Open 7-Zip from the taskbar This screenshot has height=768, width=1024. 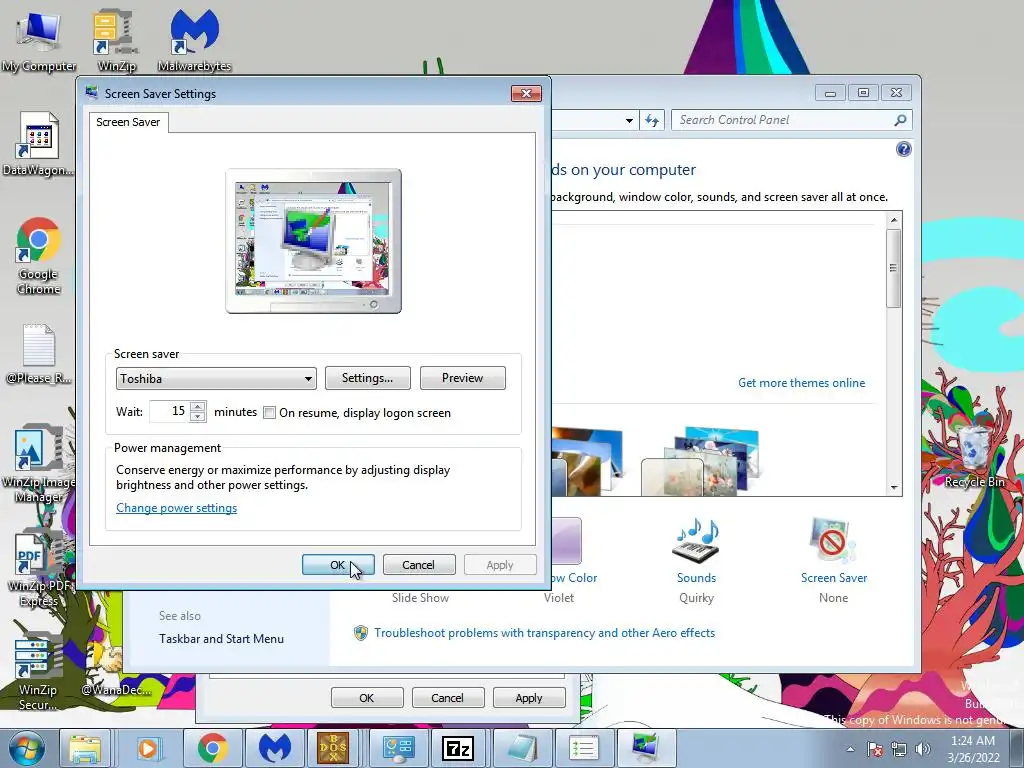(x=458, y=748)
